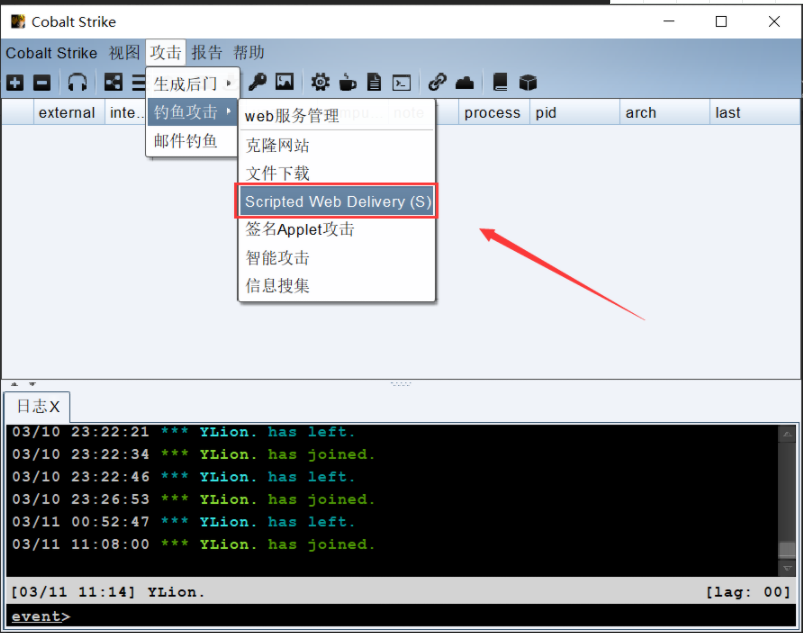Click the coffee cup Java applet icon

point(347,82)
